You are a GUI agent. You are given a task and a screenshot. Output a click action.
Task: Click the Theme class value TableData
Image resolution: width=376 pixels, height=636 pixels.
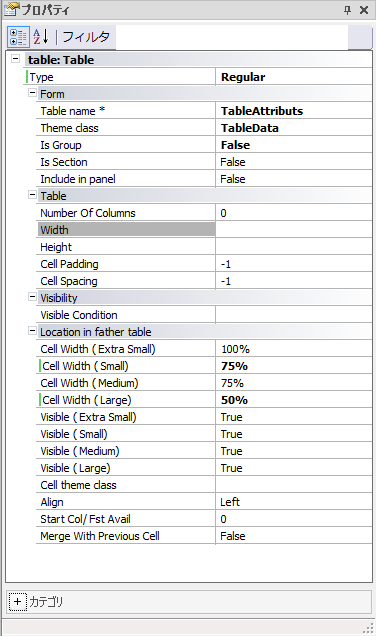294,128
